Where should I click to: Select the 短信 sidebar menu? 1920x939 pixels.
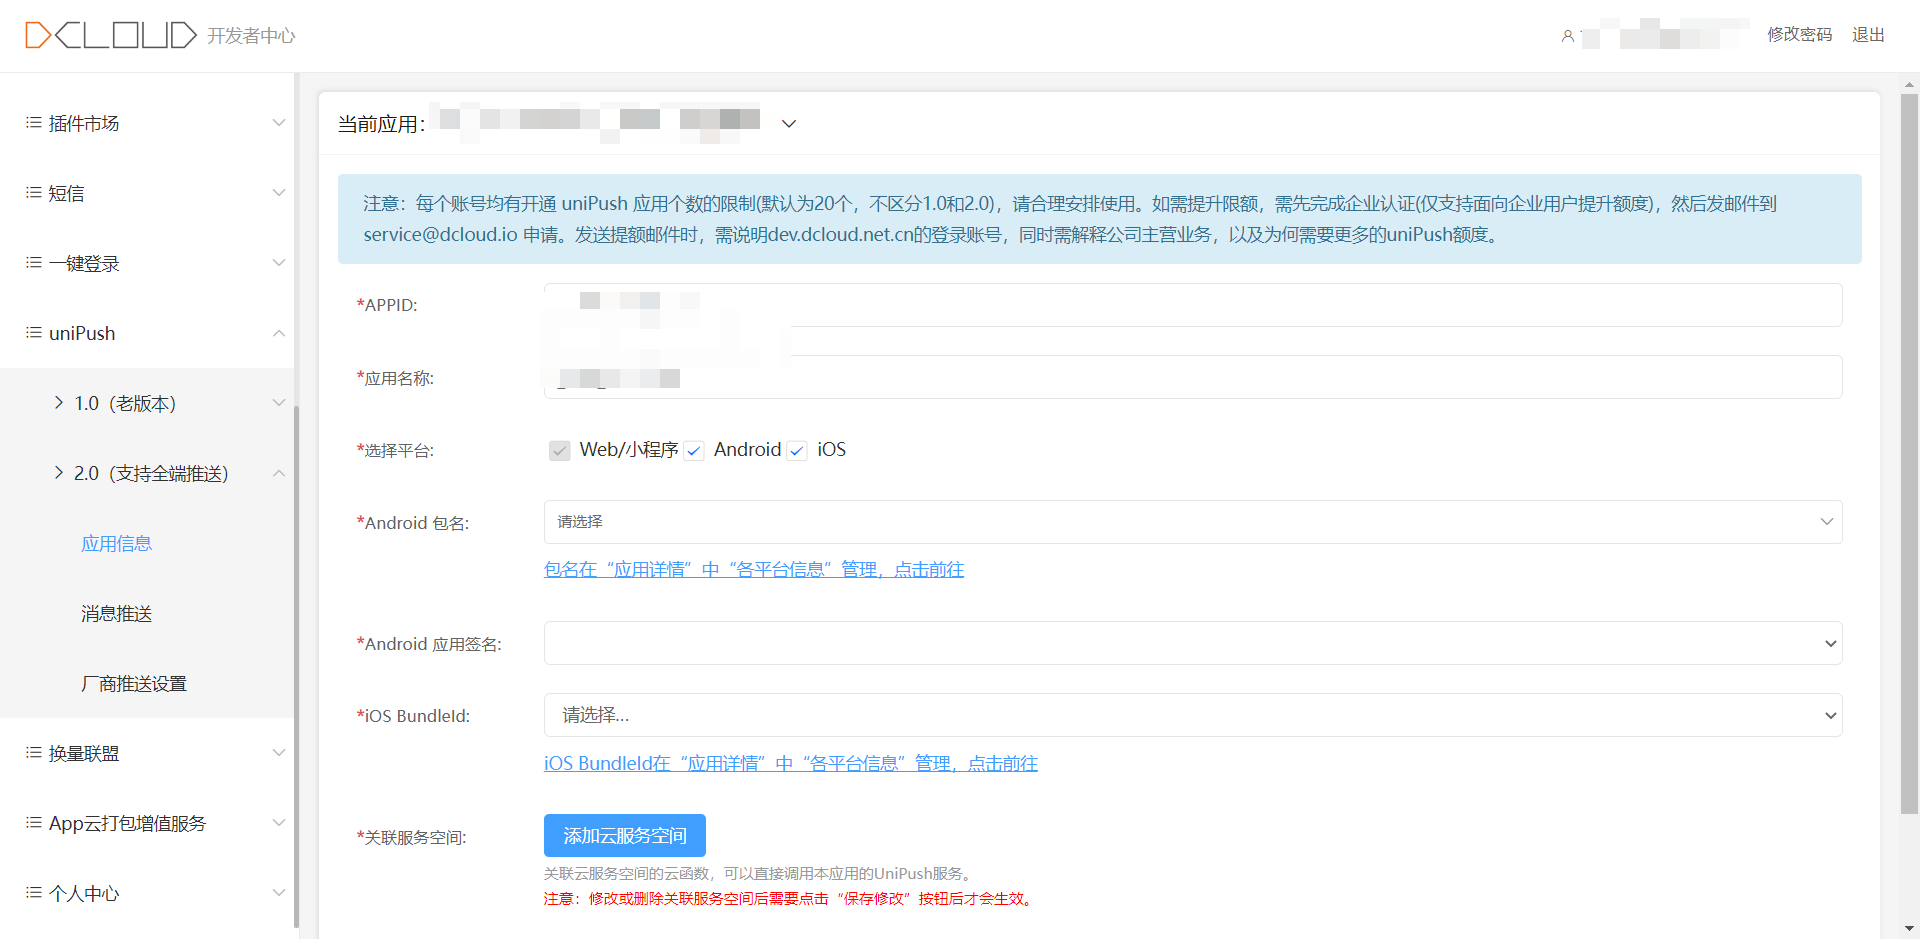coord(147,193)
